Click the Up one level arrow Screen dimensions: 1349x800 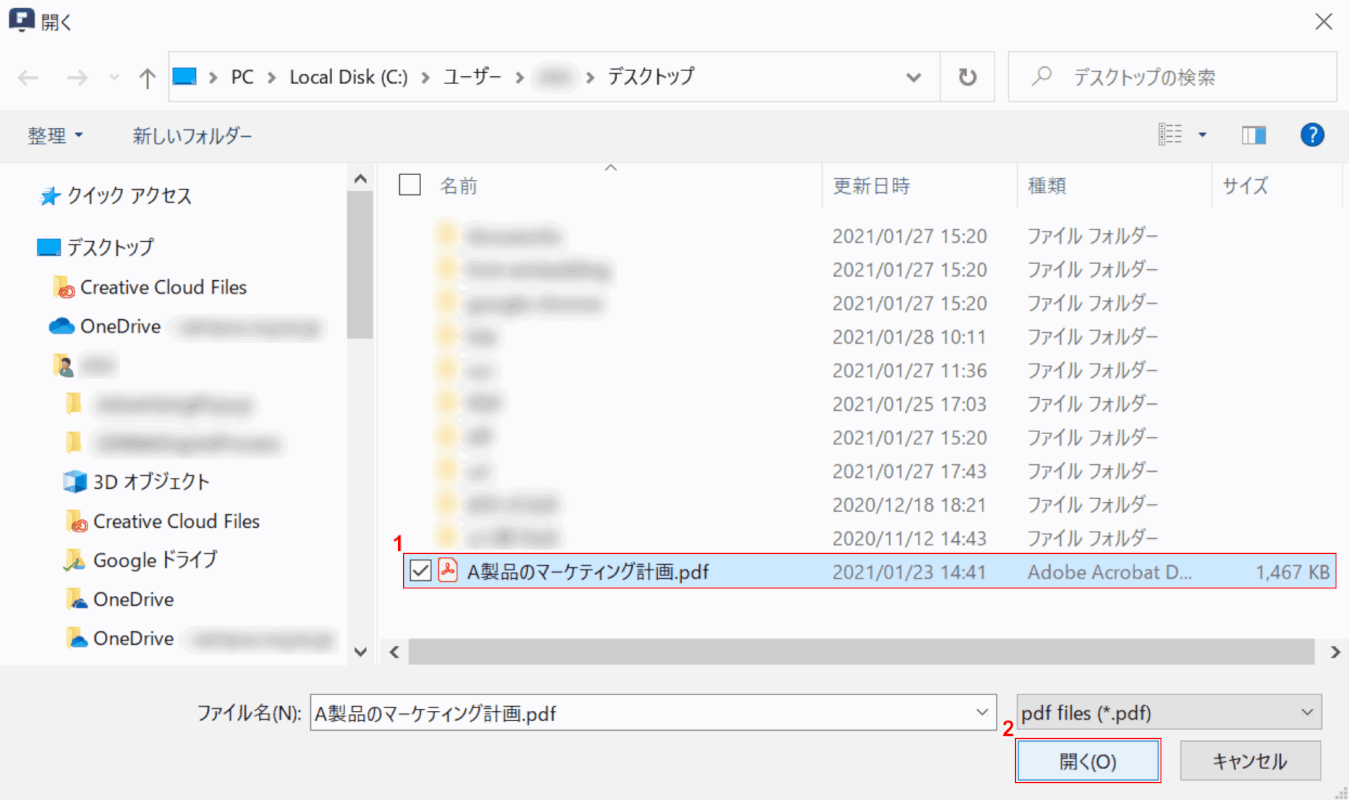tap(147, 78)
